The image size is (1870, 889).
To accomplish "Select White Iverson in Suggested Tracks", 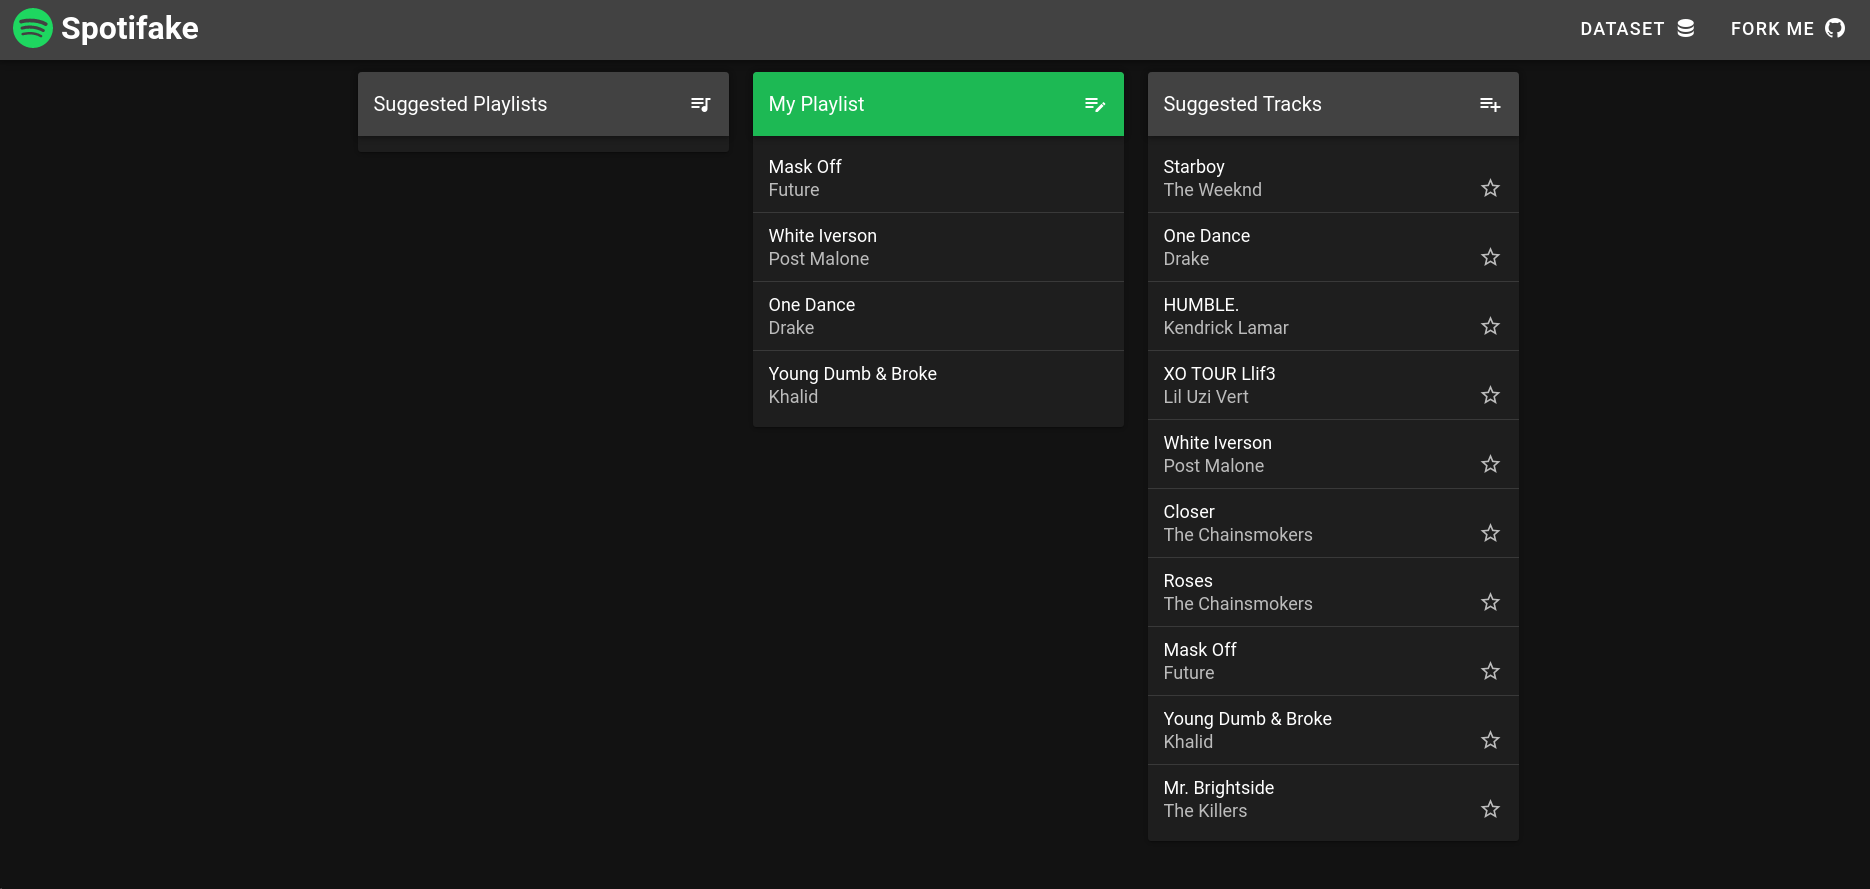I will tap(1333, 454).
